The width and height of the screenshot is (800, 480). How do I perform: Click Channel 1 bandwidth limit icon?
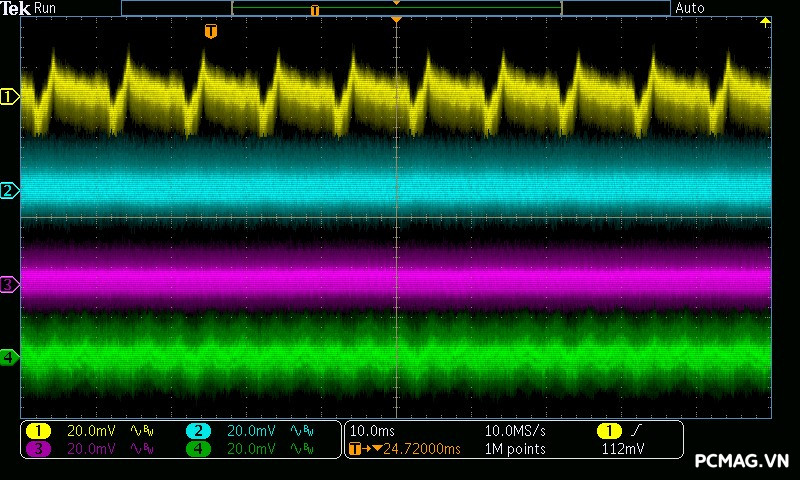[144, 431]
